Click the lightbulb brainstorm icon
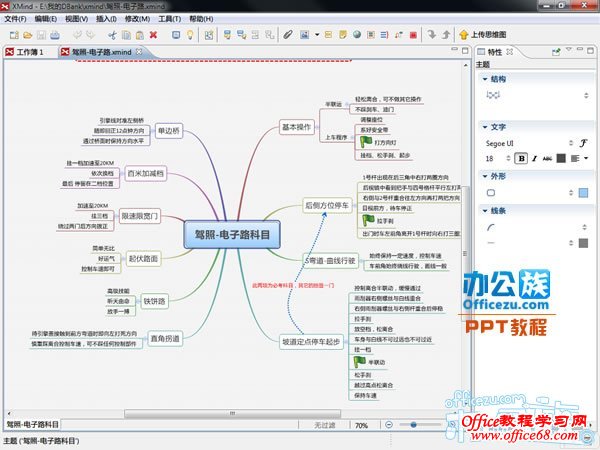This screenshot has height=450, width=600. pos(190,35)
